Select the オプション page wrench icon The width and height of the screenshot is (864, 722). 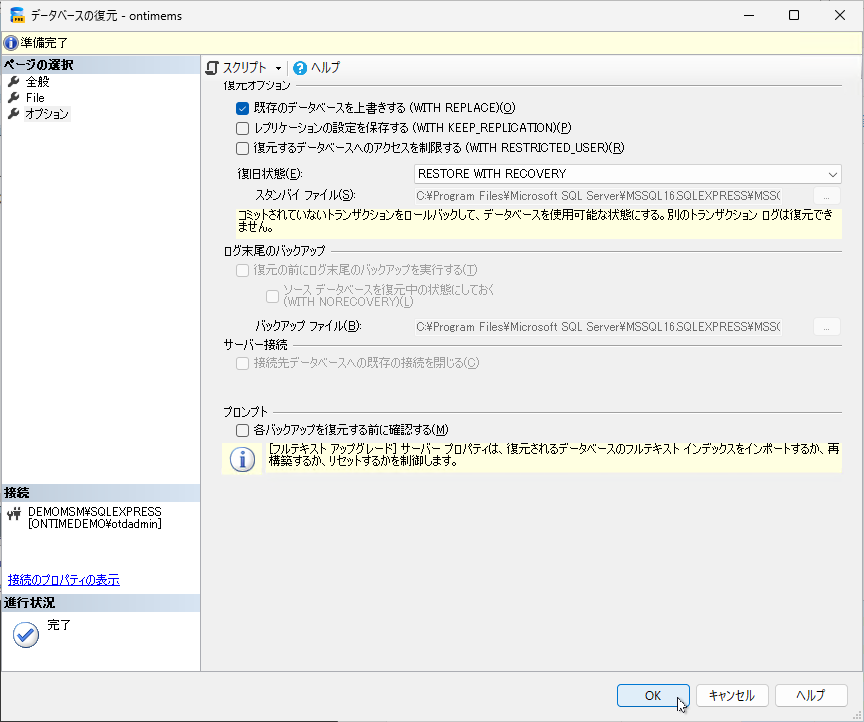tap(14, 114)
